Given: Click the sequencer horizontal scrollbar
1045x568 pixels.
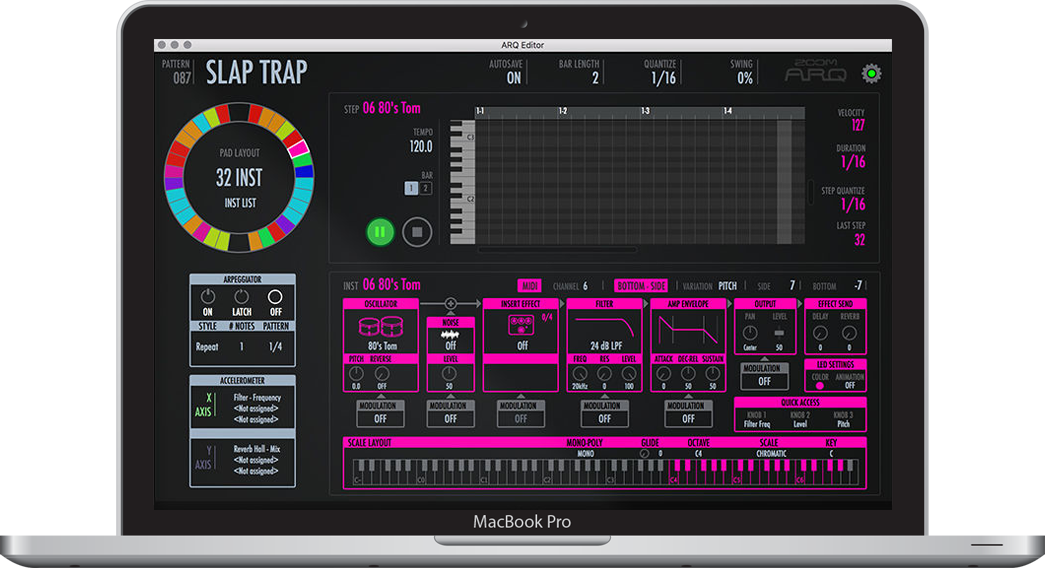Looking at the screenshot, I should pyautogui.click(x=557, y=250).
